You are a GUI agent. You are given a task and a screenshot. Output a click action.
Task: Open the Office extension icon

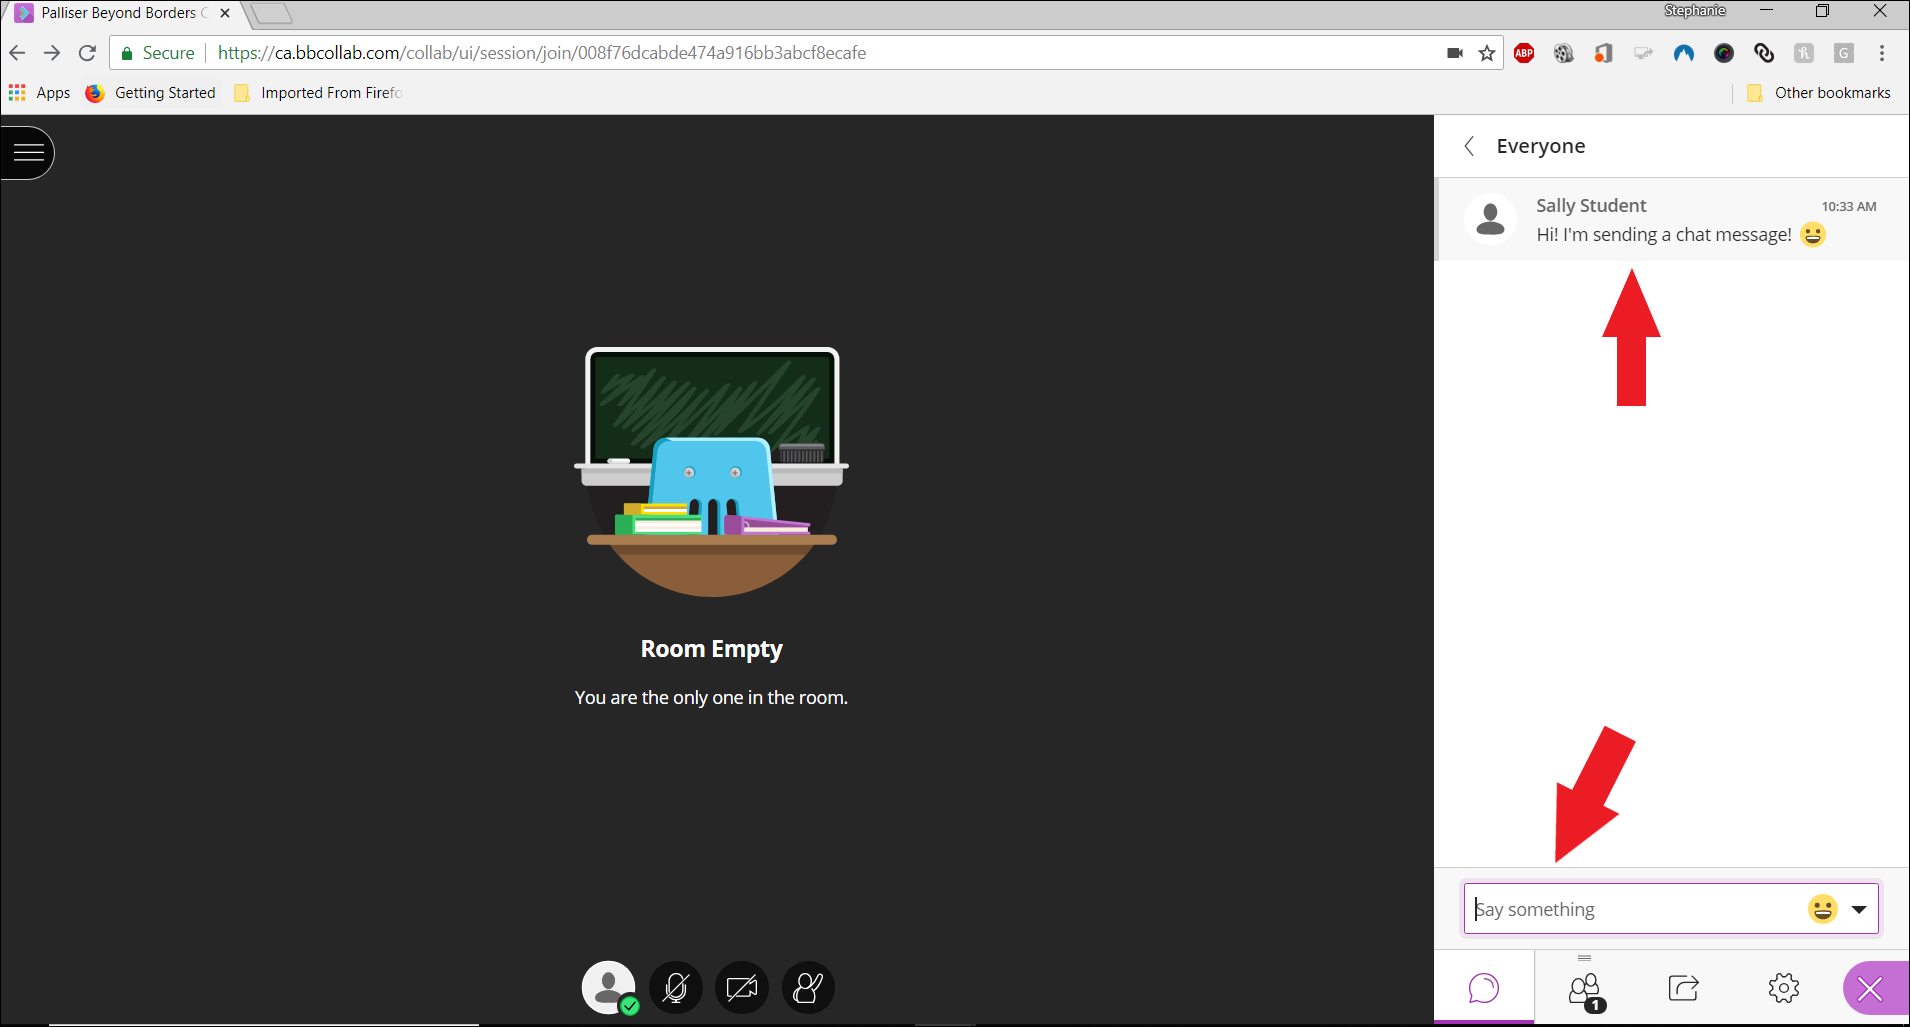[x=1604, y=53]
